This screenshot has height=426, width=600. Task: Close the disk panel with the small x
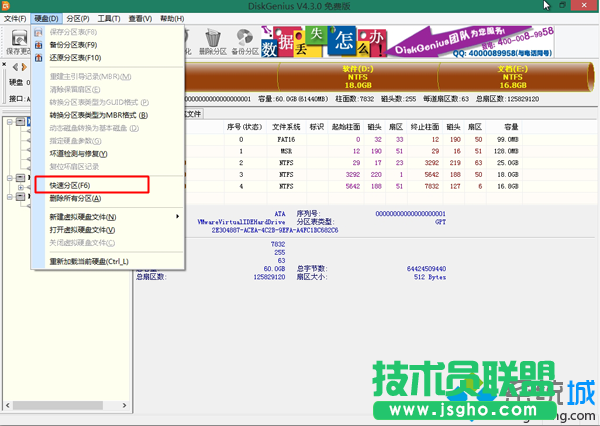(x=4, y=64)
